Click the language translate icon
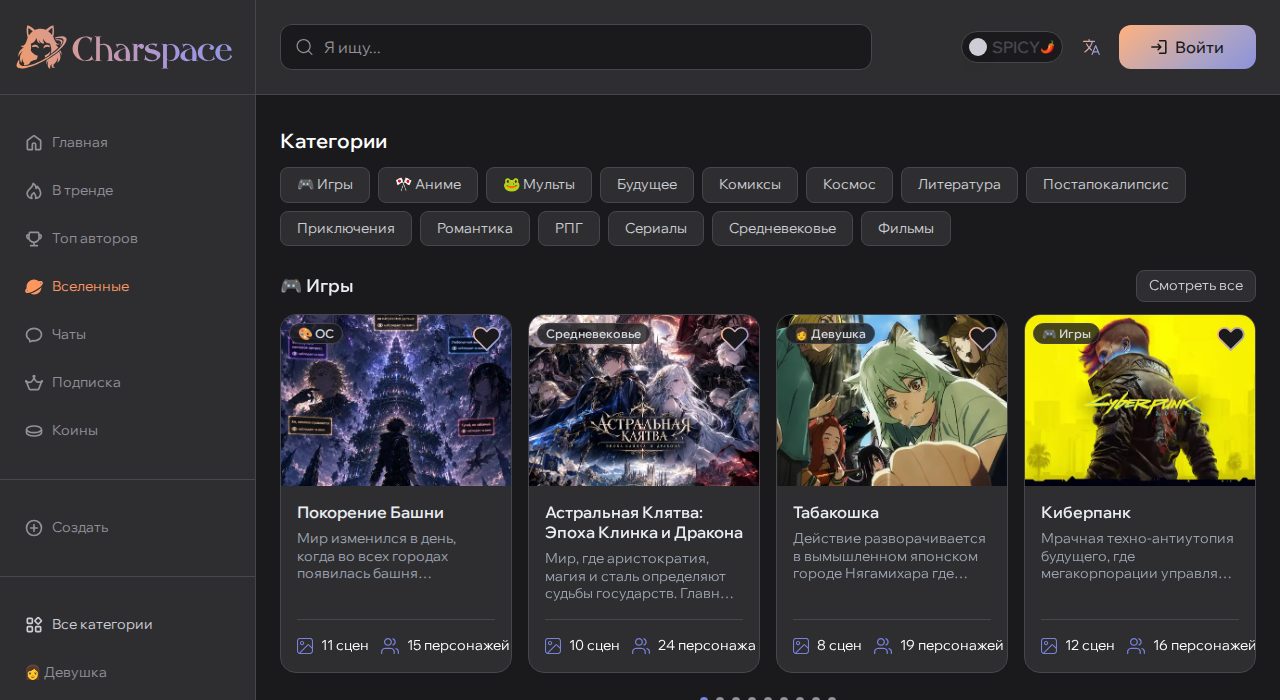 click(1091, 47)
